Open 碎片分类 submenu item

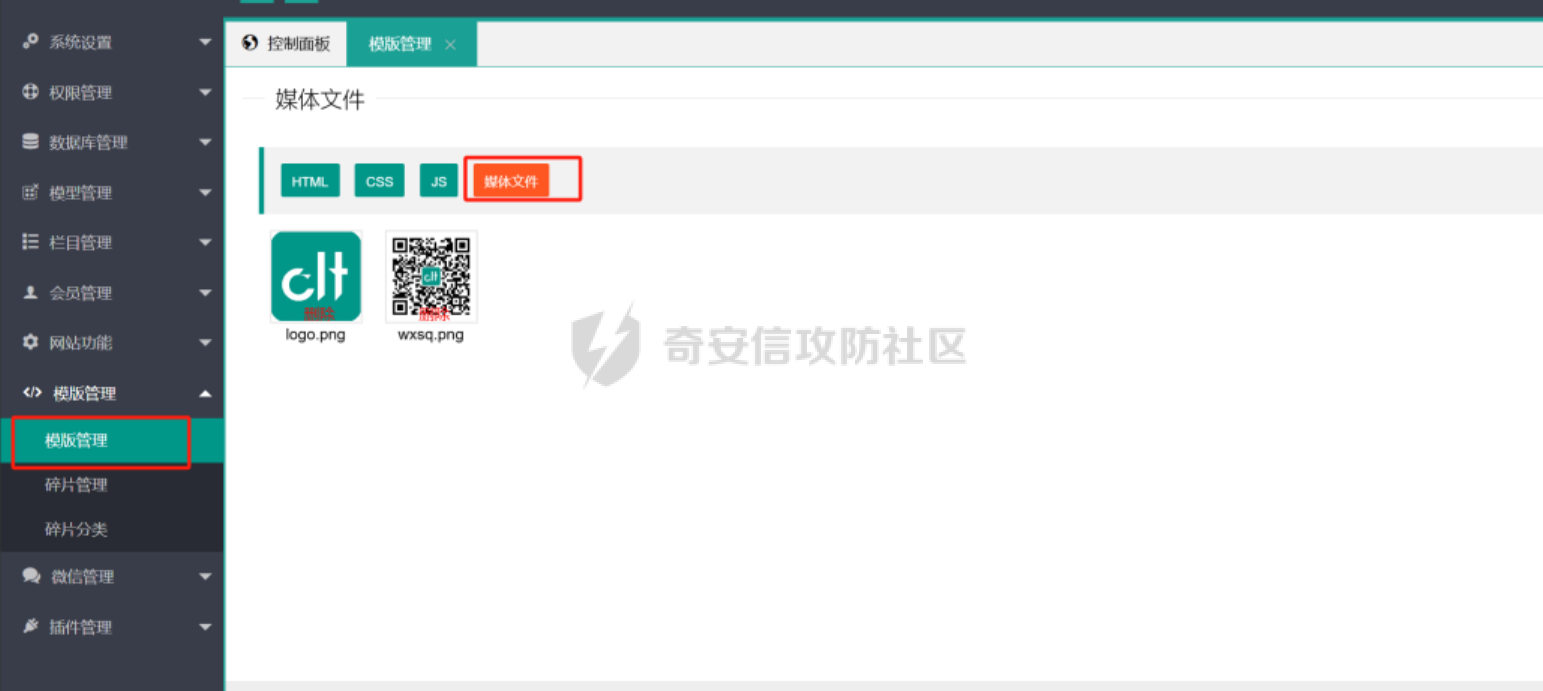click(x=76, y=529)
